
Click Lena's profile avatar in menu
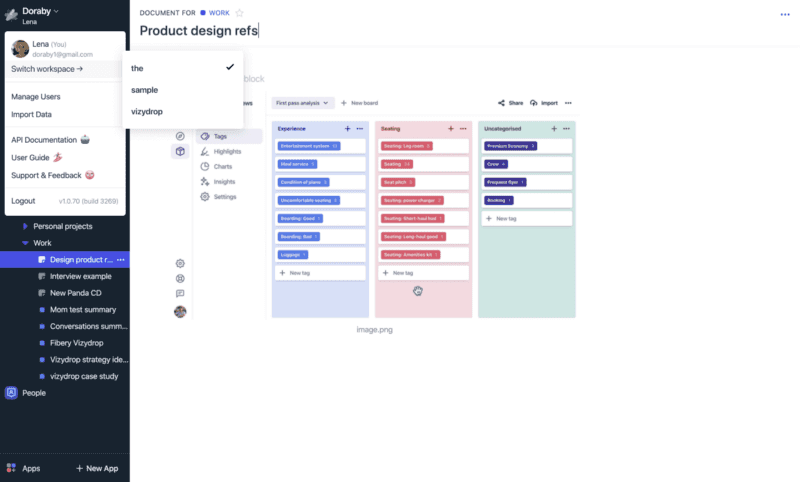[20, 49]
